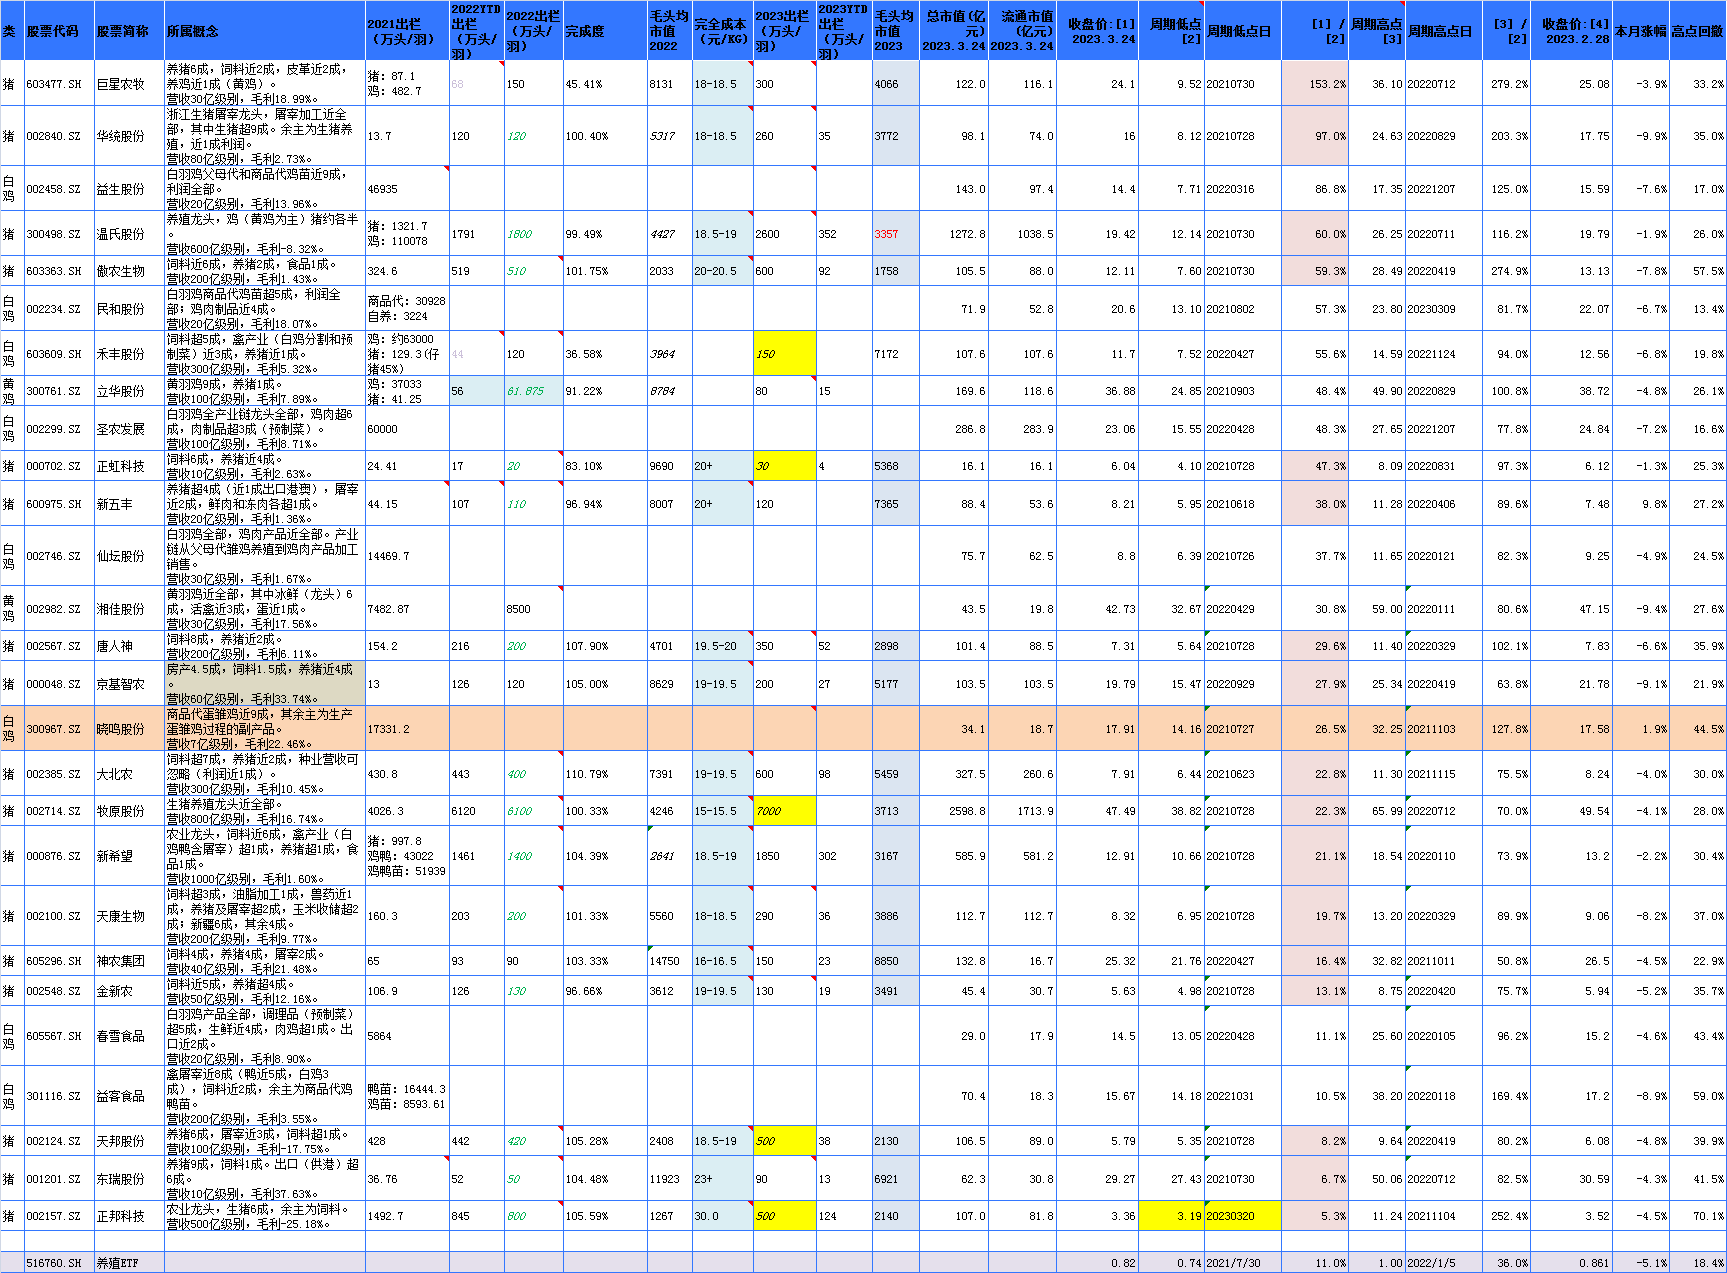Click the 牧原股份 name cell

coord(129,811)
